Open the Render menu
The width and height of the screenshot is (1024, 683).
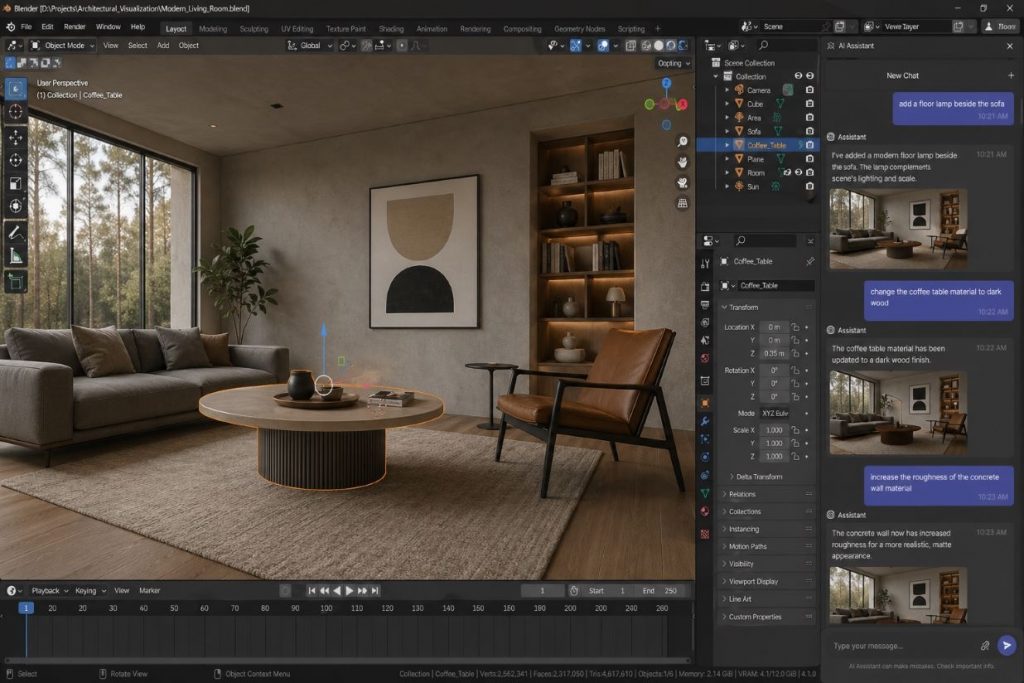[75, 26]
